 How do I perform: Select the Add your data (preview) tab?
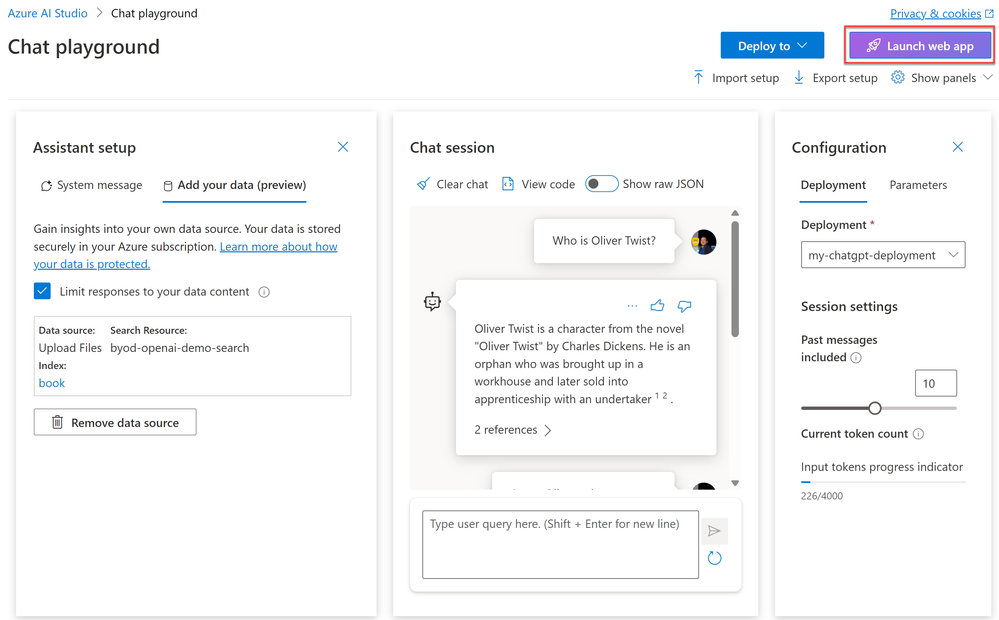tap(234, 185)
